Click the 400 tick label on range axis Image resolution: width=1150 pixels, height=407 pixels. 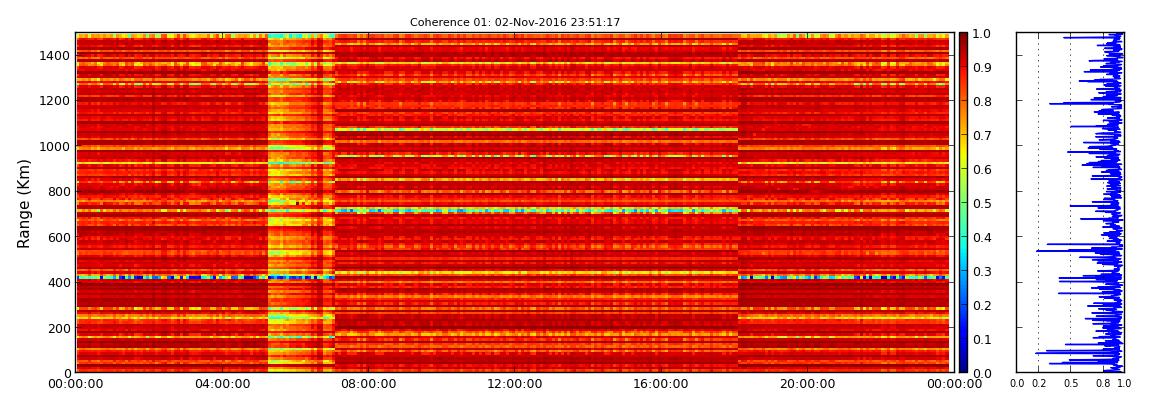[x=59, y=282]
